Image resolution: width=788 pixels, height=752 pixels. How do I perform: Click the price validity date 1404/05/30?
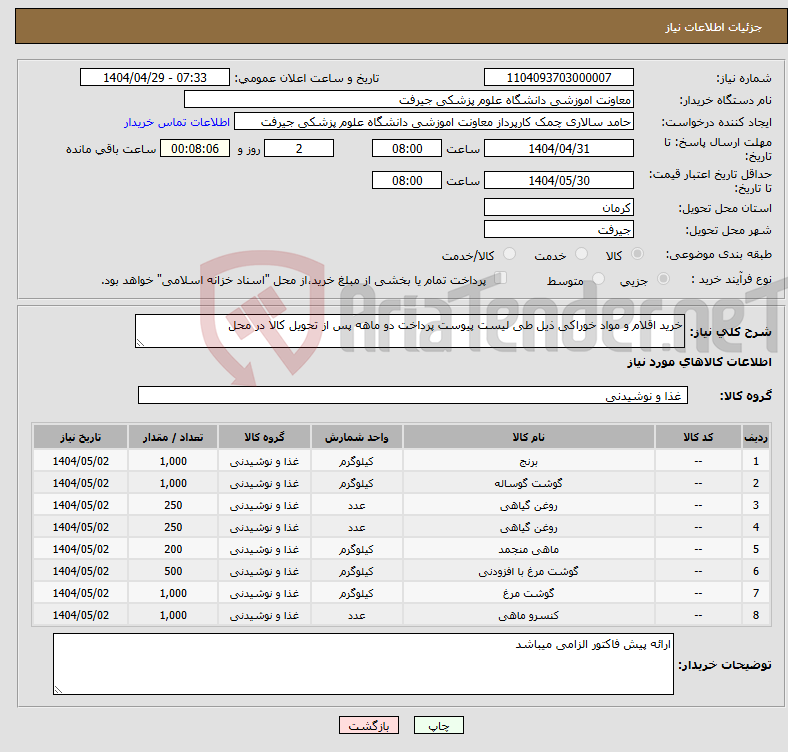tap(558, 180)
